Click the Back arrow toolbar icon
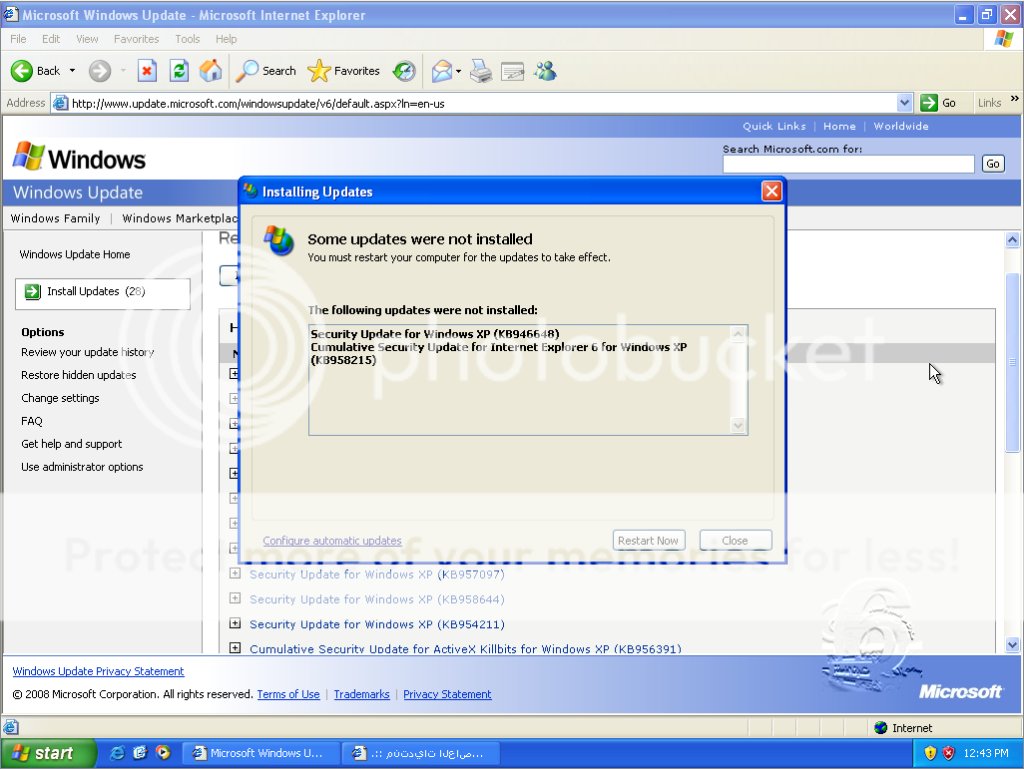The height and width of the screenshot is (769, 1024). pyautogui.click(x=22, y=71)
